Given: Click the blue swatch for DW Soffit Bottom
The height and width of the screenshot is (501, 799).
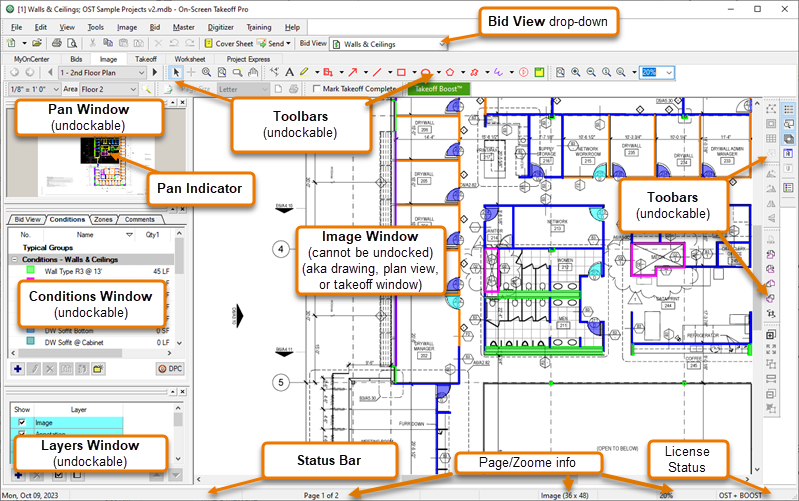Looking at the screenshot, I should 30,330.
